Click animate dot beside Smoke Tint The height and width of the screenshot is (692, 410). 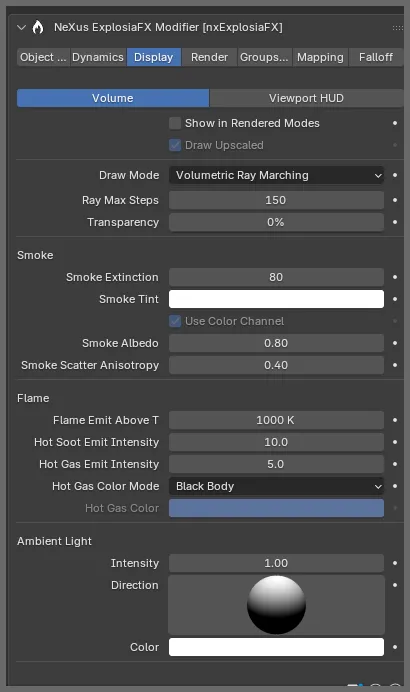(395, 299)
